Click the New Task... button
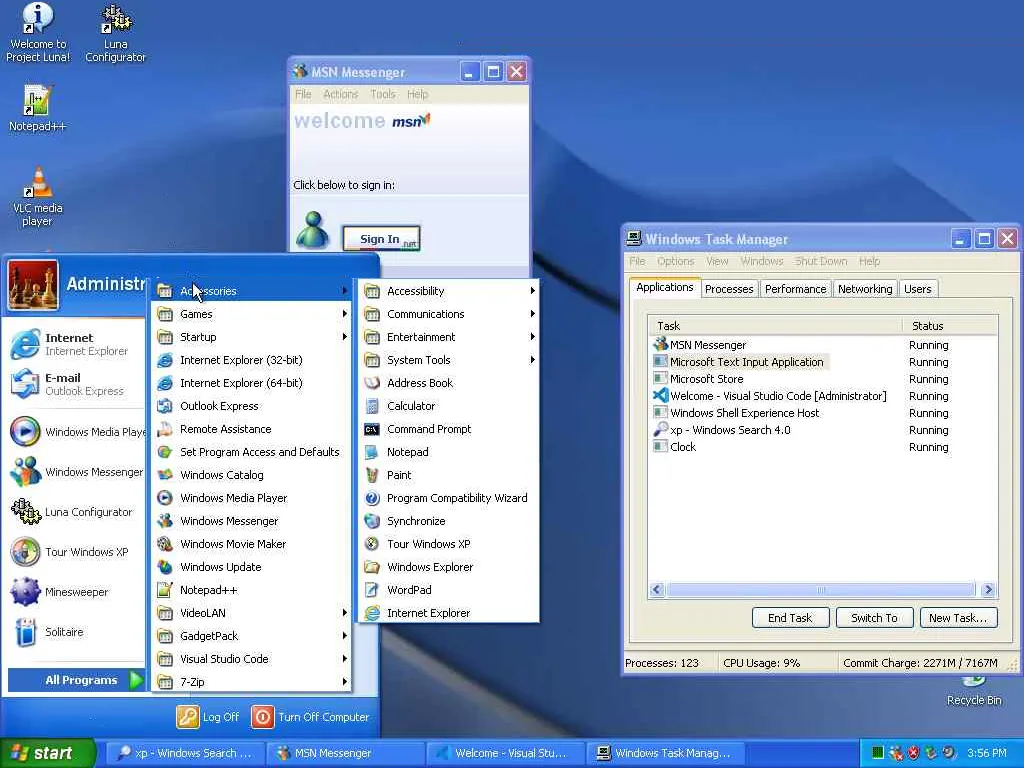This screenshot has width=1024, height=768. point(958,618)
